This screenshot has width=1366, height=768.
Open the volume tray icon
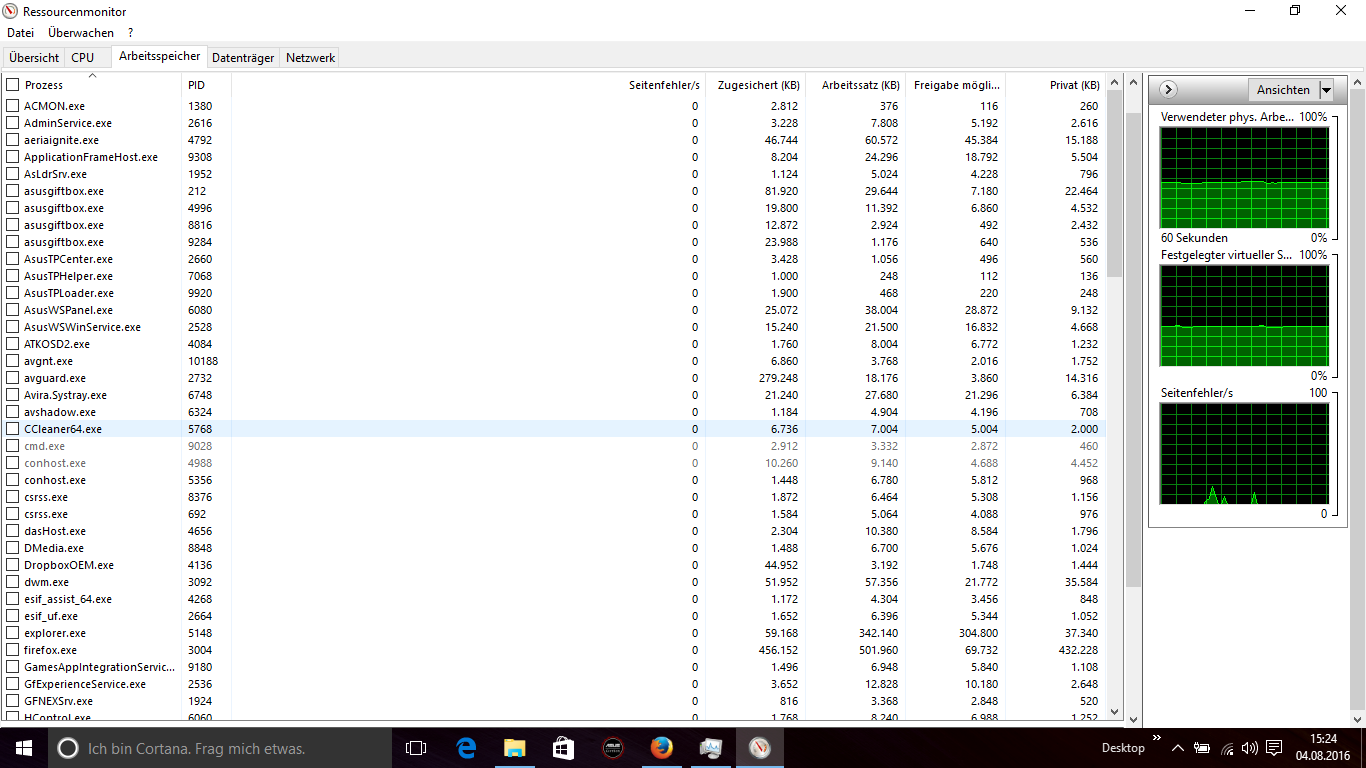coord(1250,748)
